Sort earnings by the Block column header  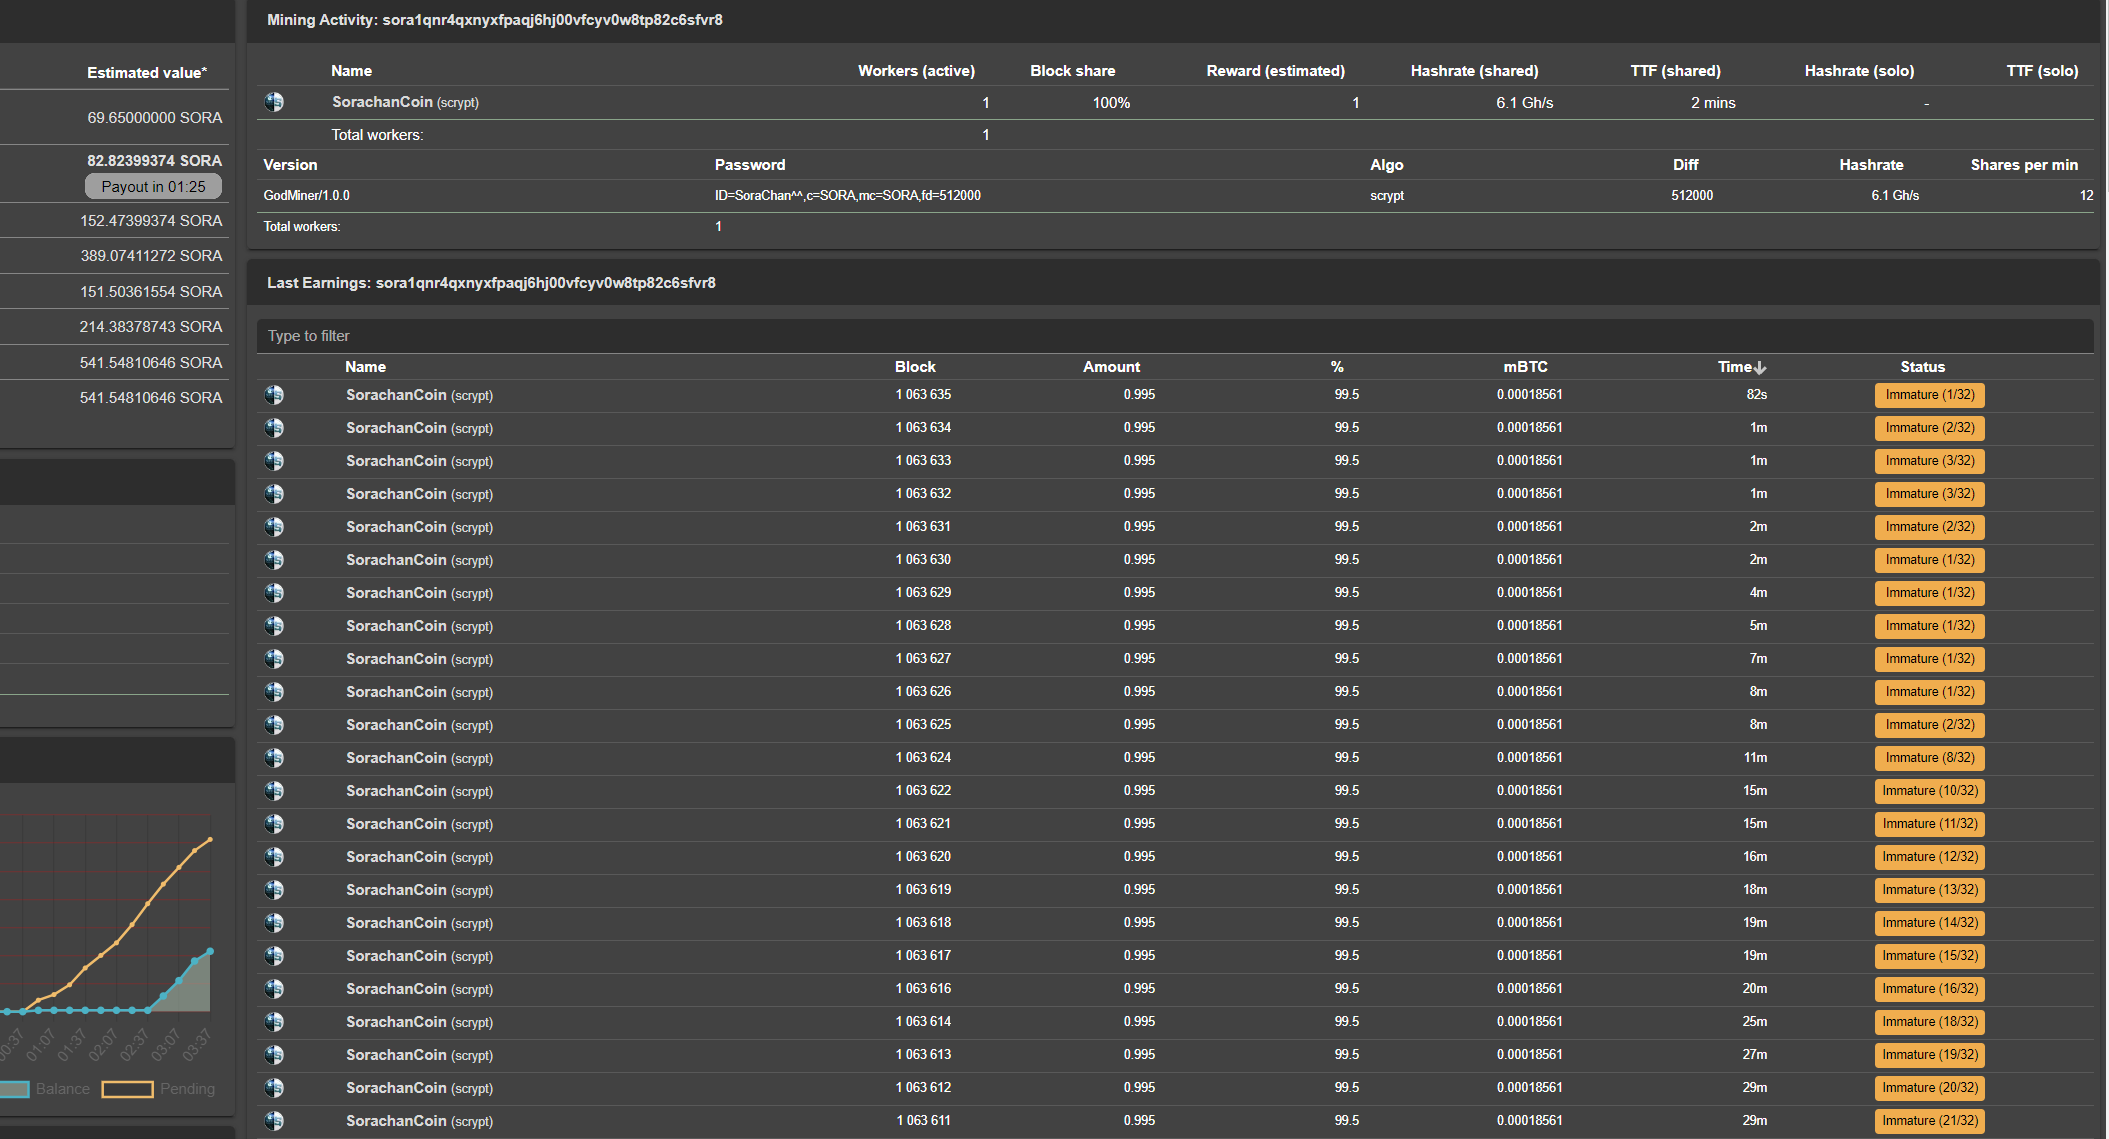[915, 367]
